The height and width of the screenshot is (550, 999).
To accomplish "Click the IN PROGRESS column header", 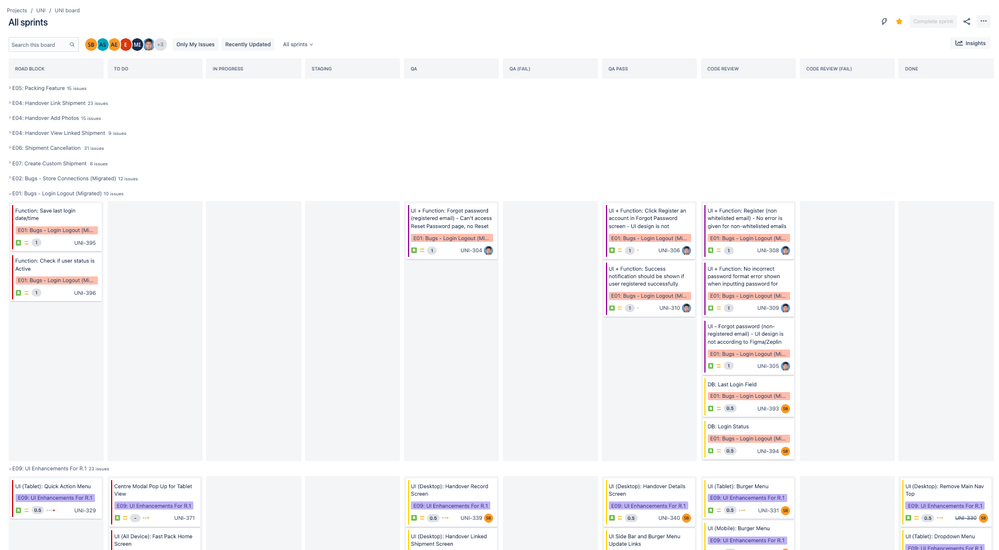I will coord(254,69).
